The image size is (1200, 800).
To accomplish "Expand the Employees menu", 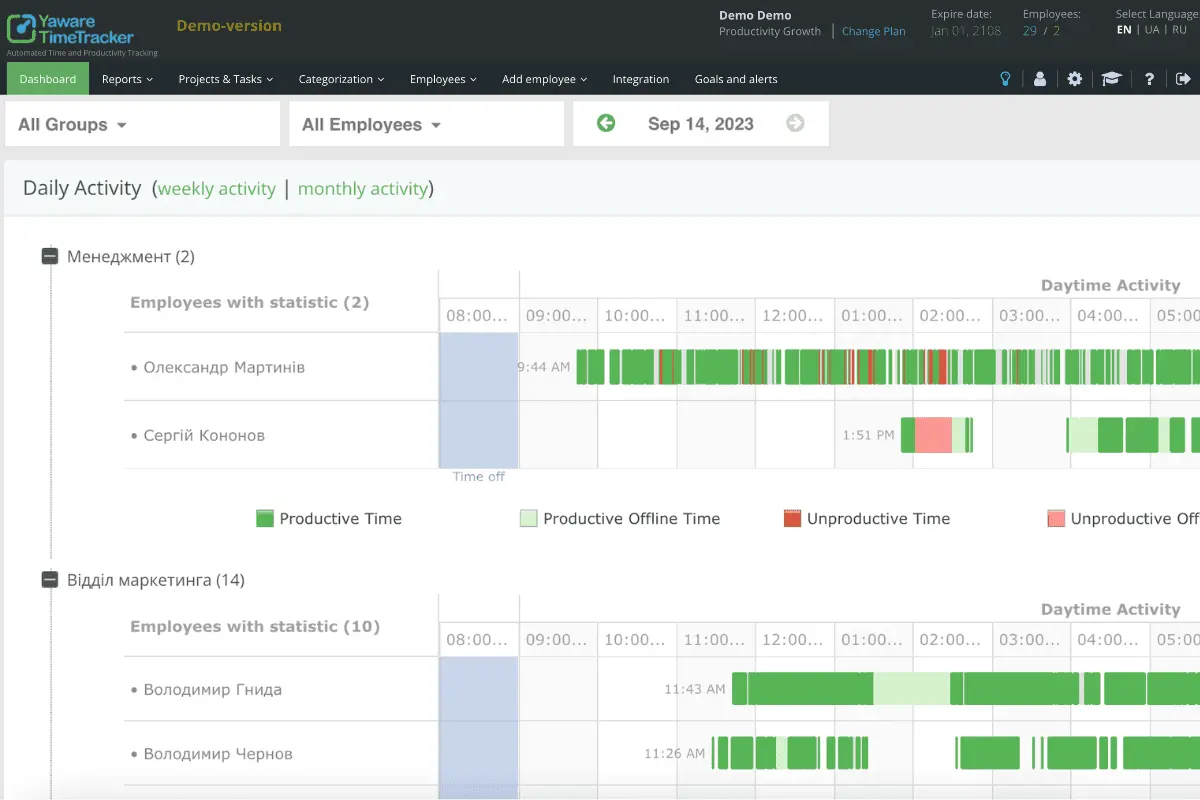I will pyautogui.click(x=443, y=79).
